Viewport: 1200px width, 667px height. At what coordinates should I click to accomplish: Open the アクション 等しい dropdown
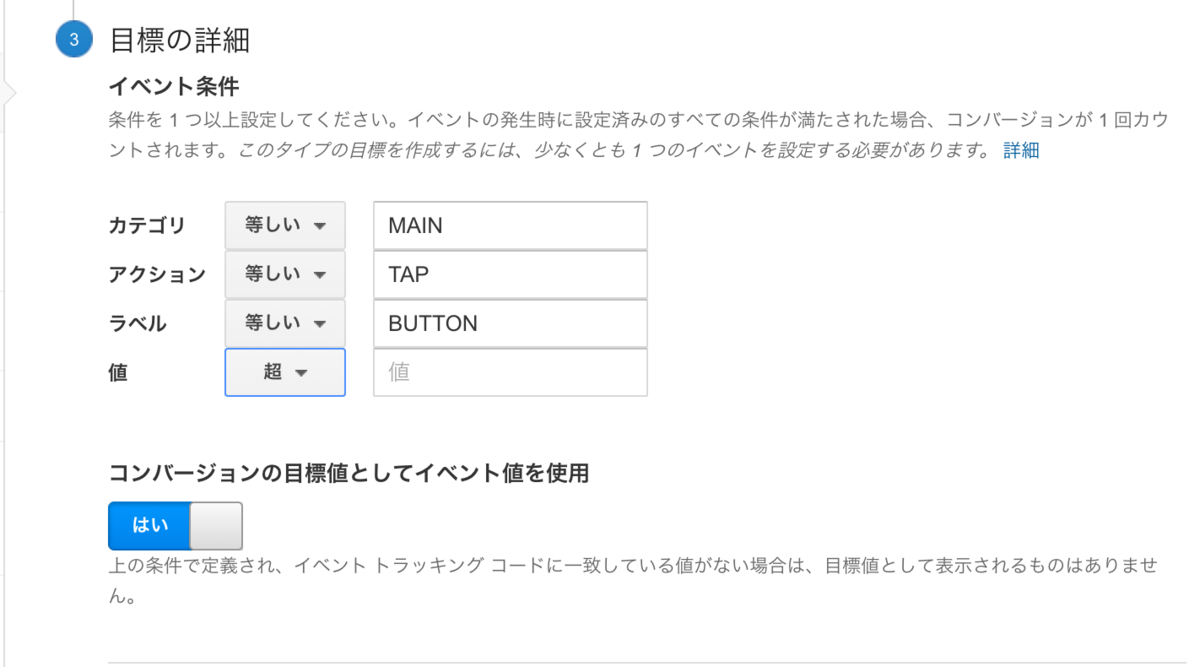click(x=285, y=275)
